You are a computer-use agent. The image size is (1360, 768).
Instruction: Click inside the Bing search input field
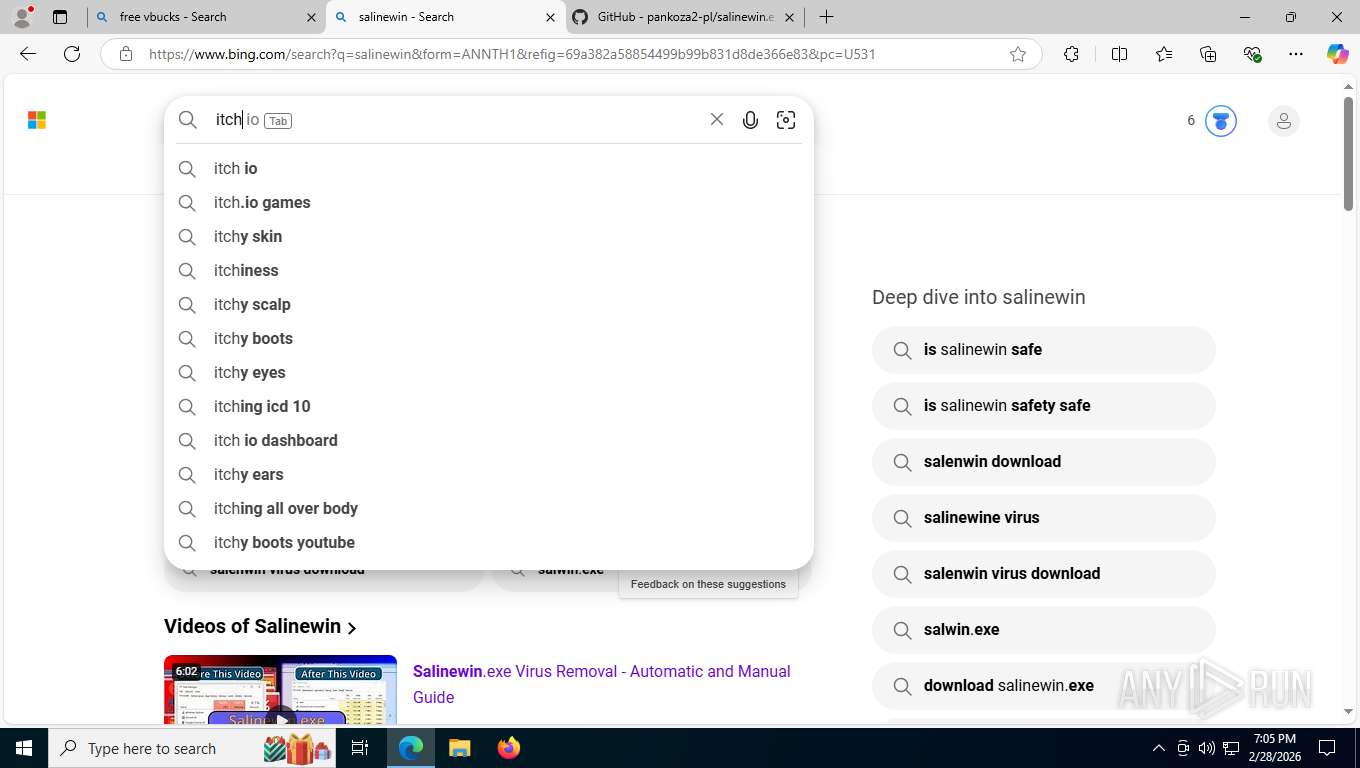point(455,120)
